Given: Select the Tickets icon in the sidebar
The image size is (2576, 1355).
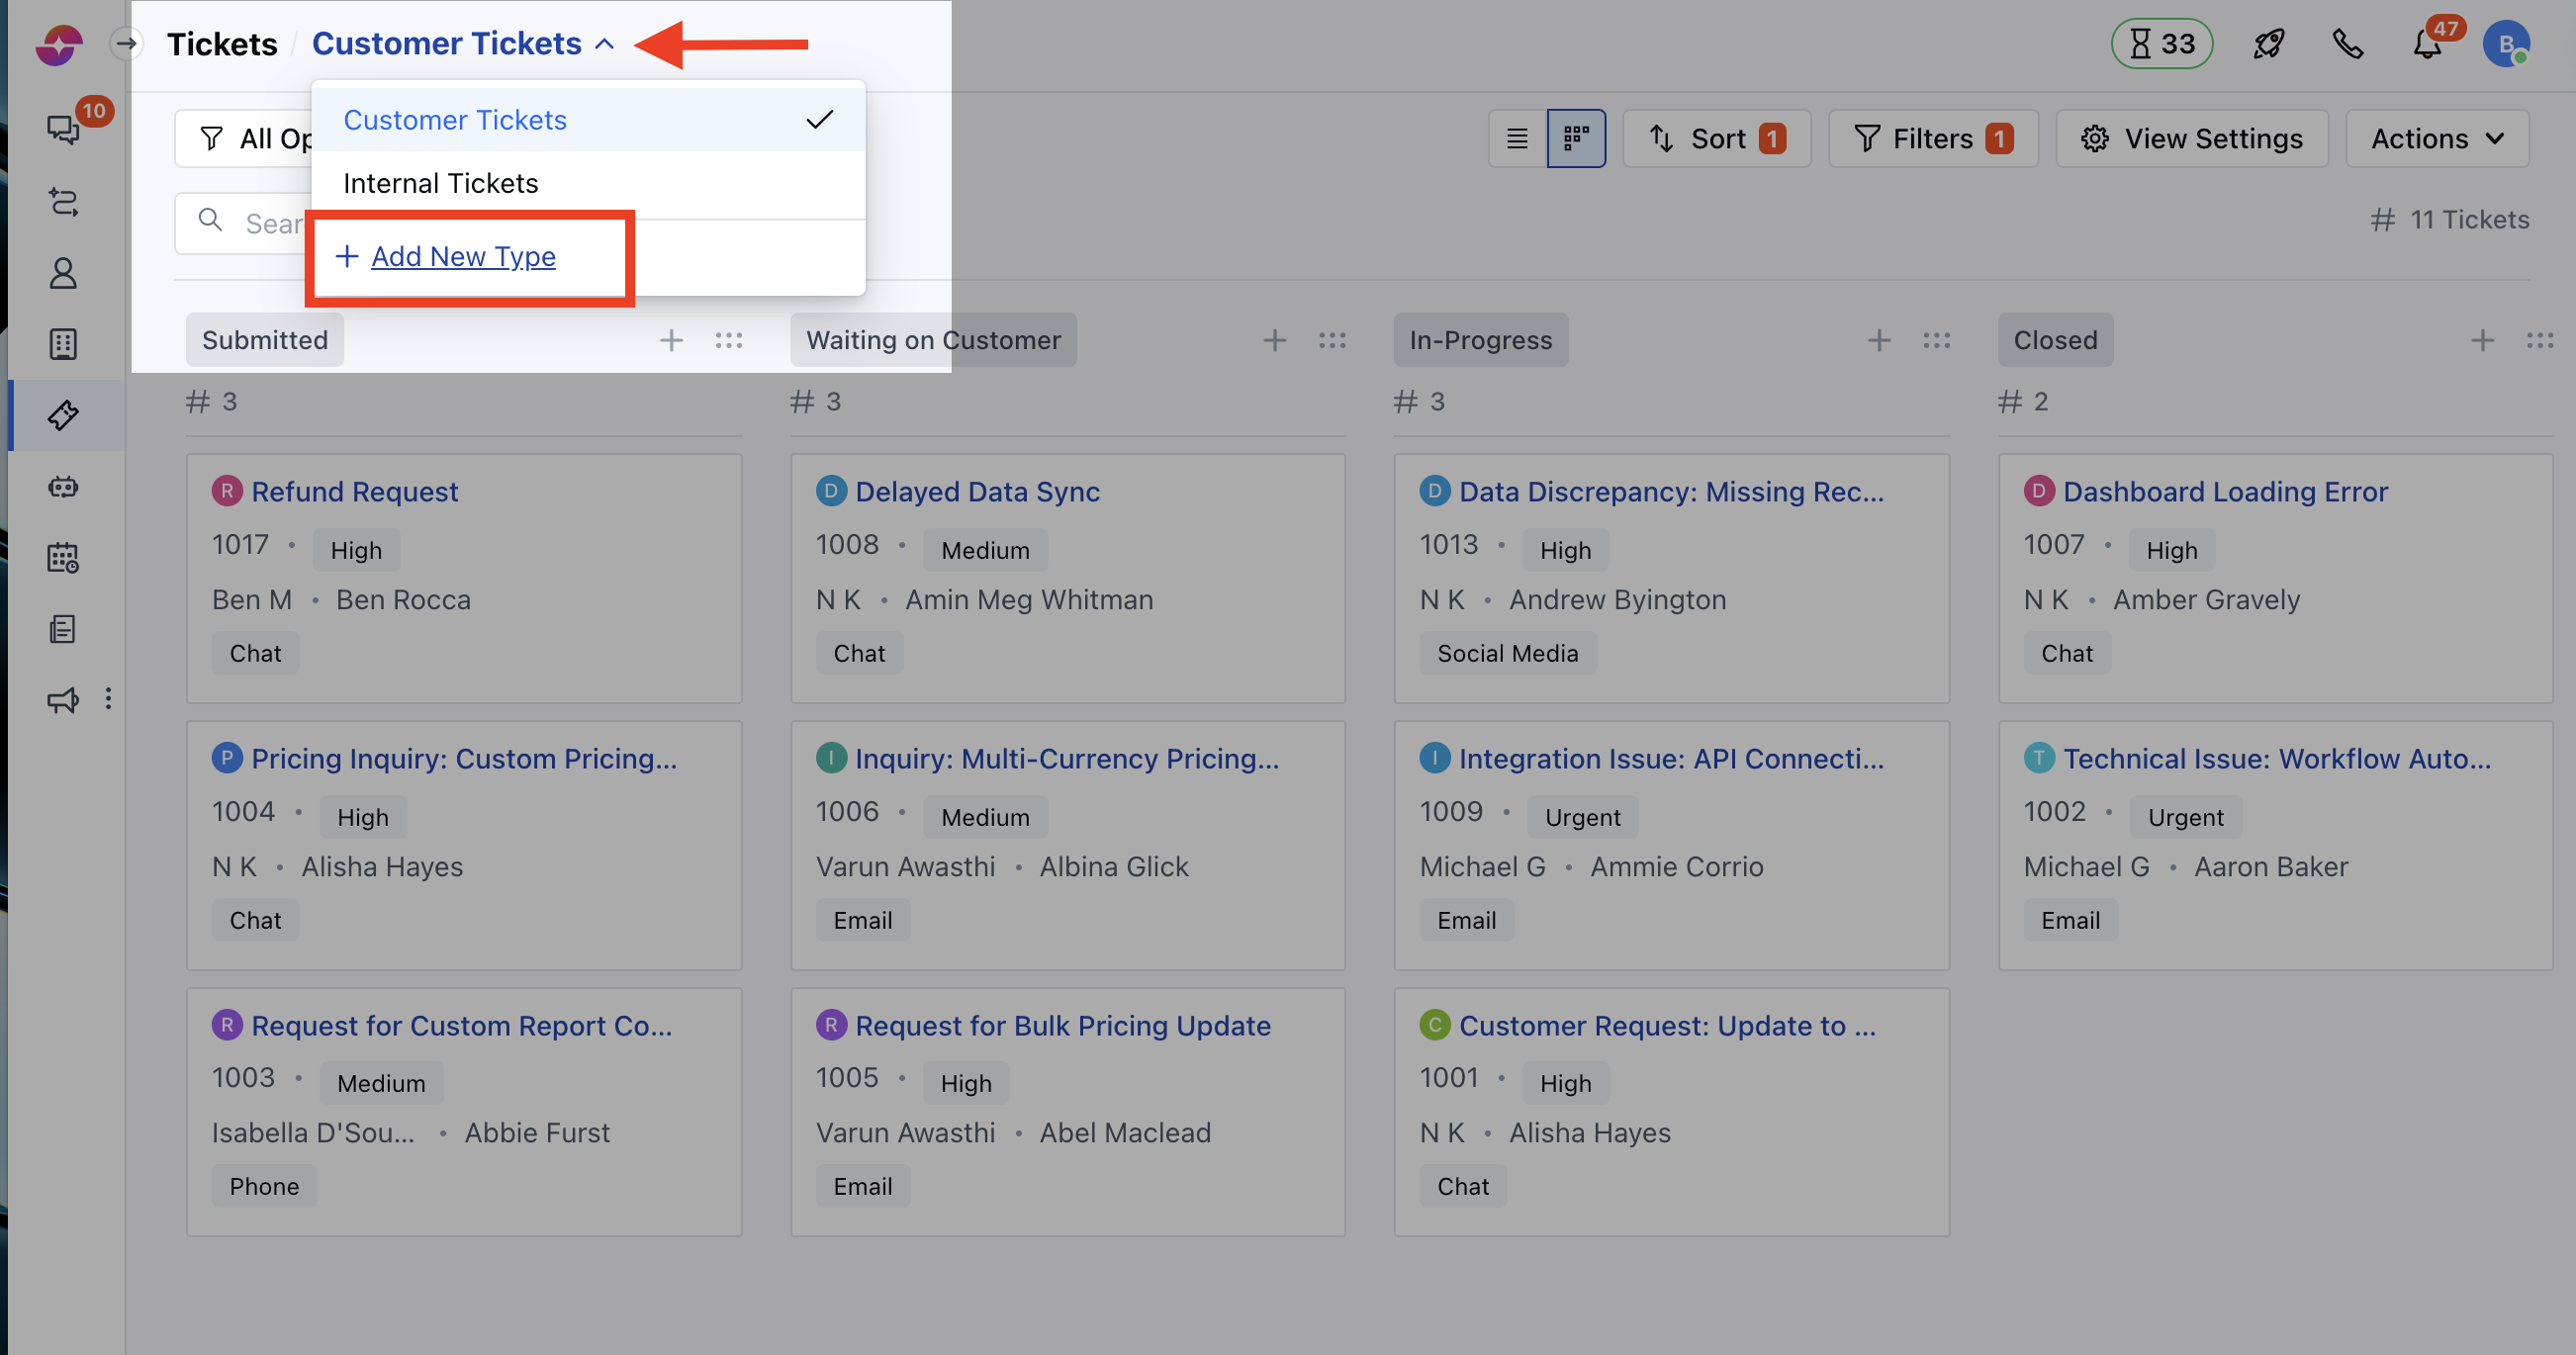Looking at the screenshot, I should pyautogui.click(x=62, y=414).
